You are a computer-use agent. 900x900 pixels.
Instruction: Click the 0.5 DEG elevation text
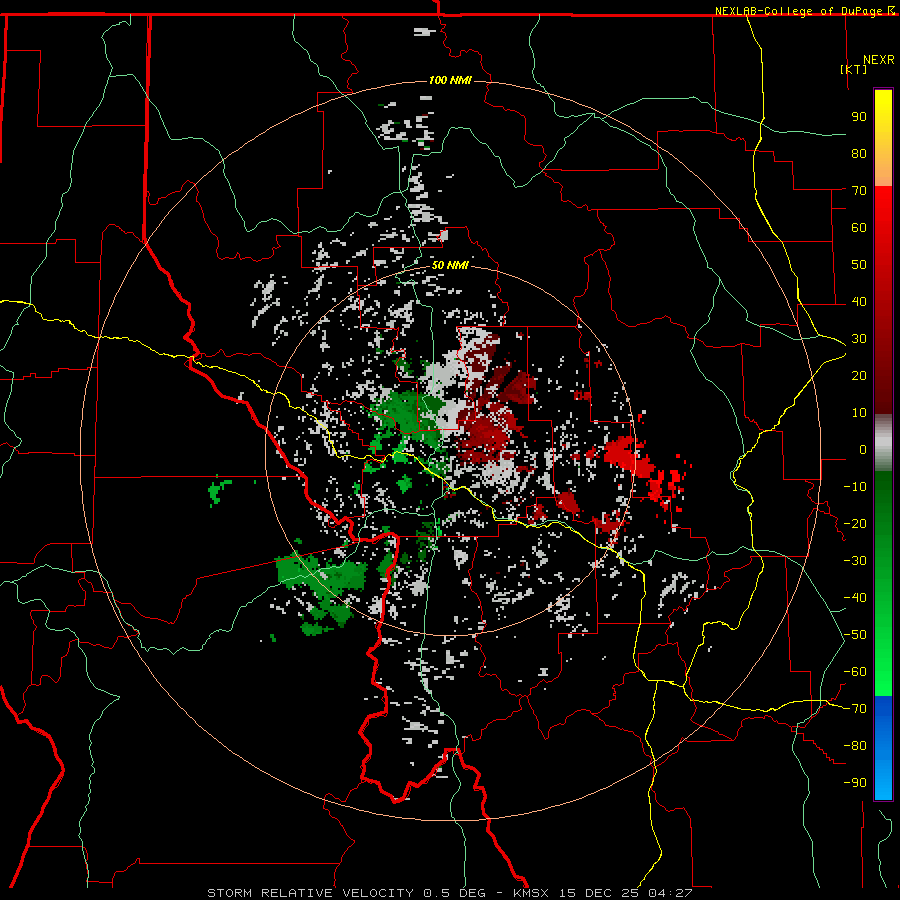tap(455, 893)
